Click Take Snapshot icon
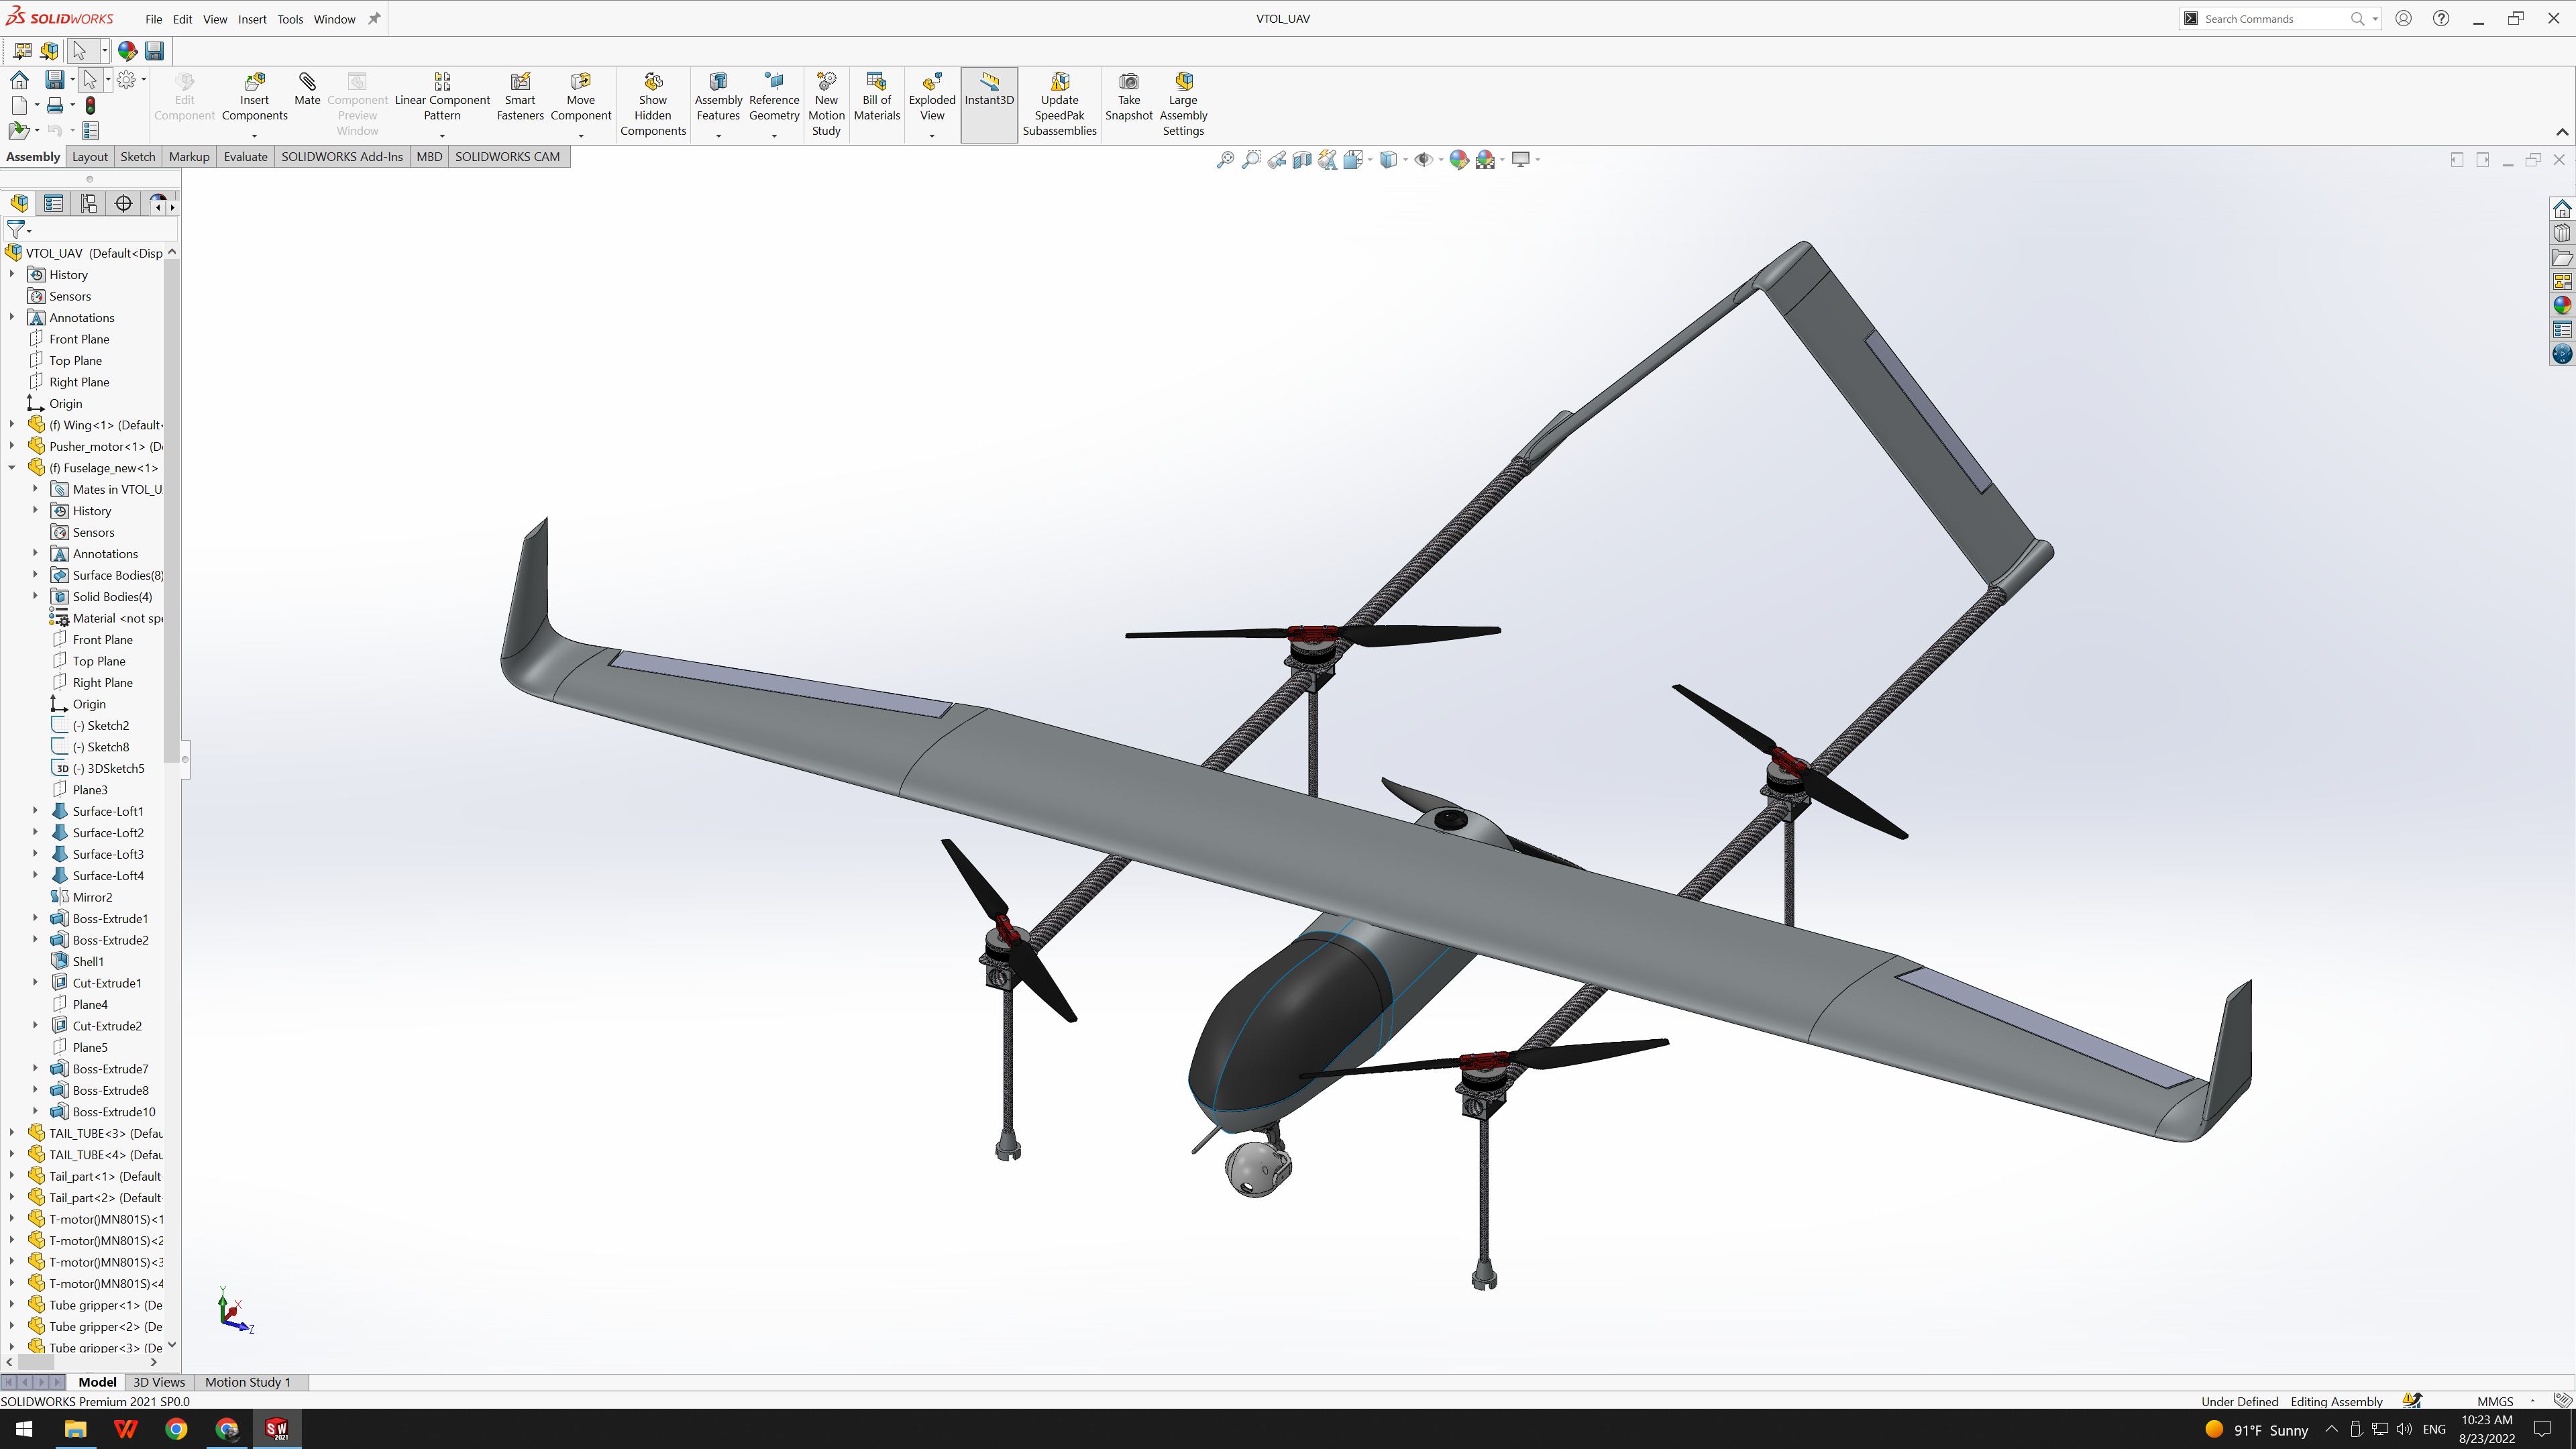 click(x=1128, y=82)
